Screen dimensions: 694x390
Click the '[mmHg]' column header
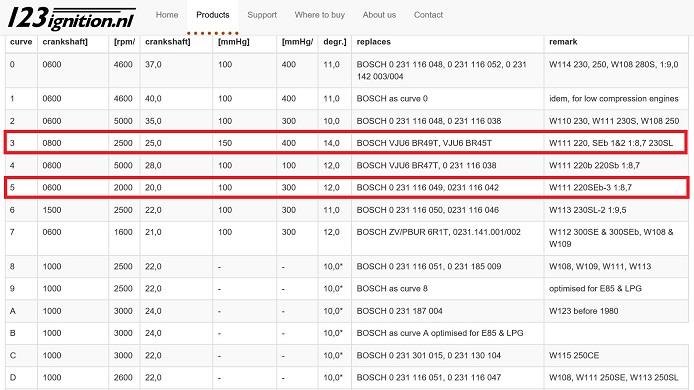point(234,42)
